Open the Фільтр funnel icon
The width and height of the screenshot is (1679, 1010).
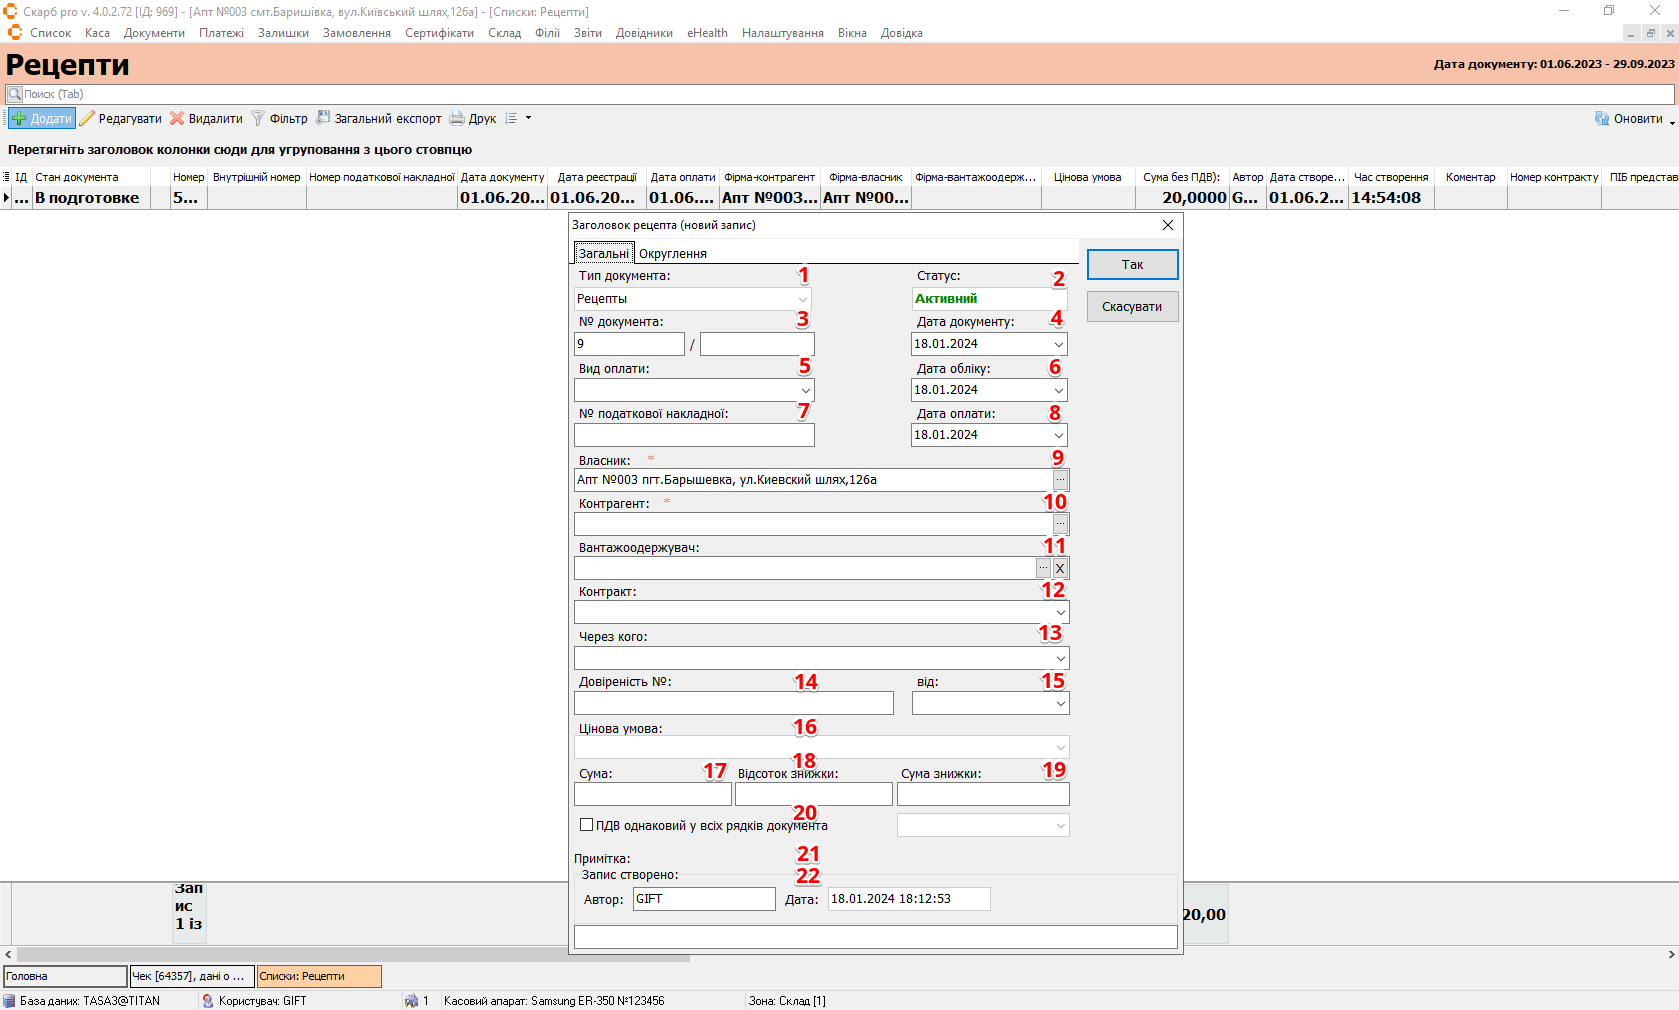(258, 119)
